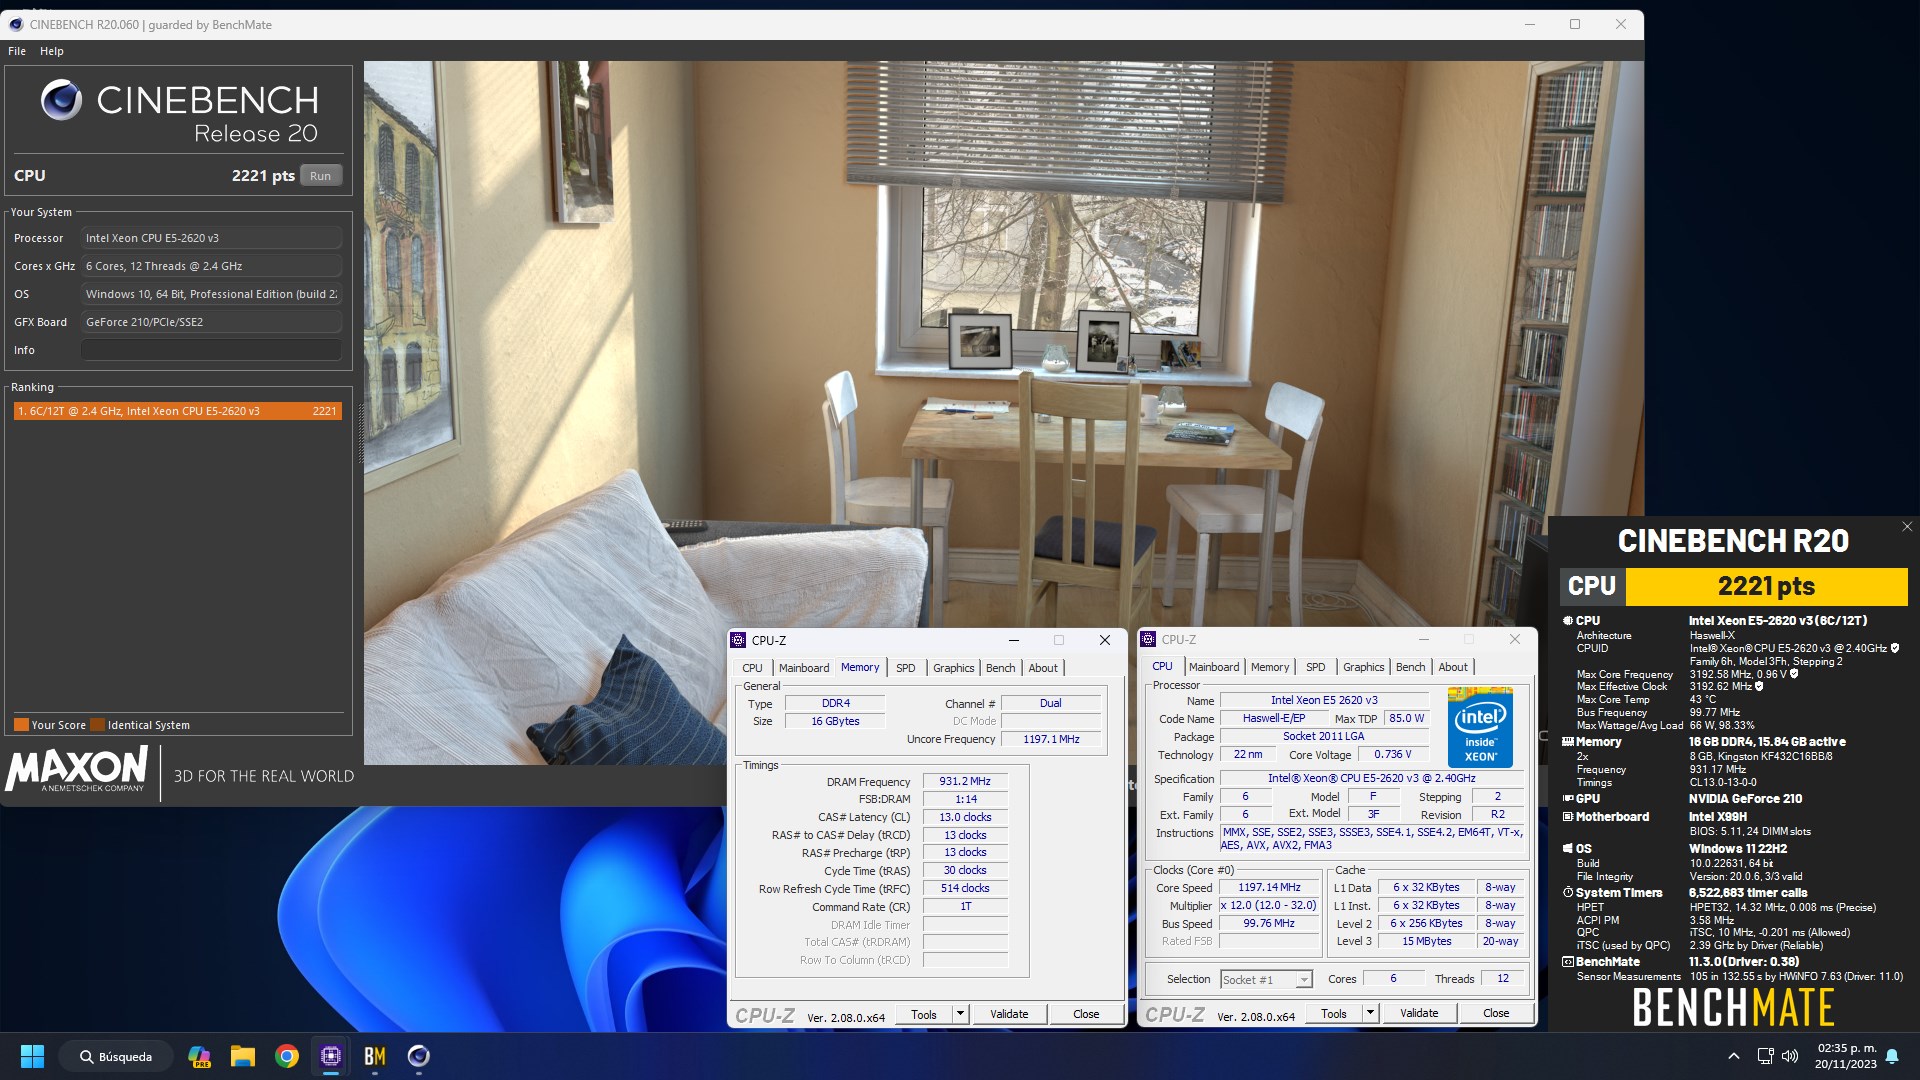
Task: Open the notification bell icon
Action: (x=1892, y=1056)
